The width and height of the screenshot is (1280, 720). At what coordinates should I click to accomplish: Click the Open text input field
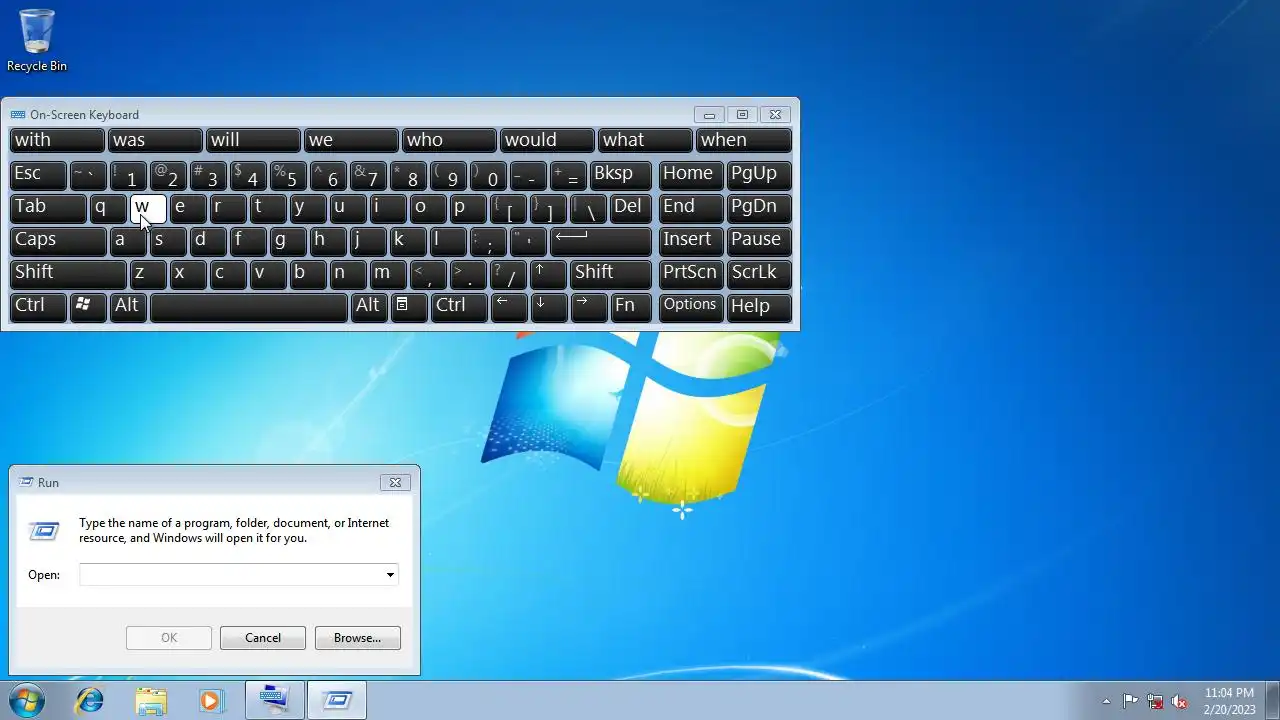(231, 575)
